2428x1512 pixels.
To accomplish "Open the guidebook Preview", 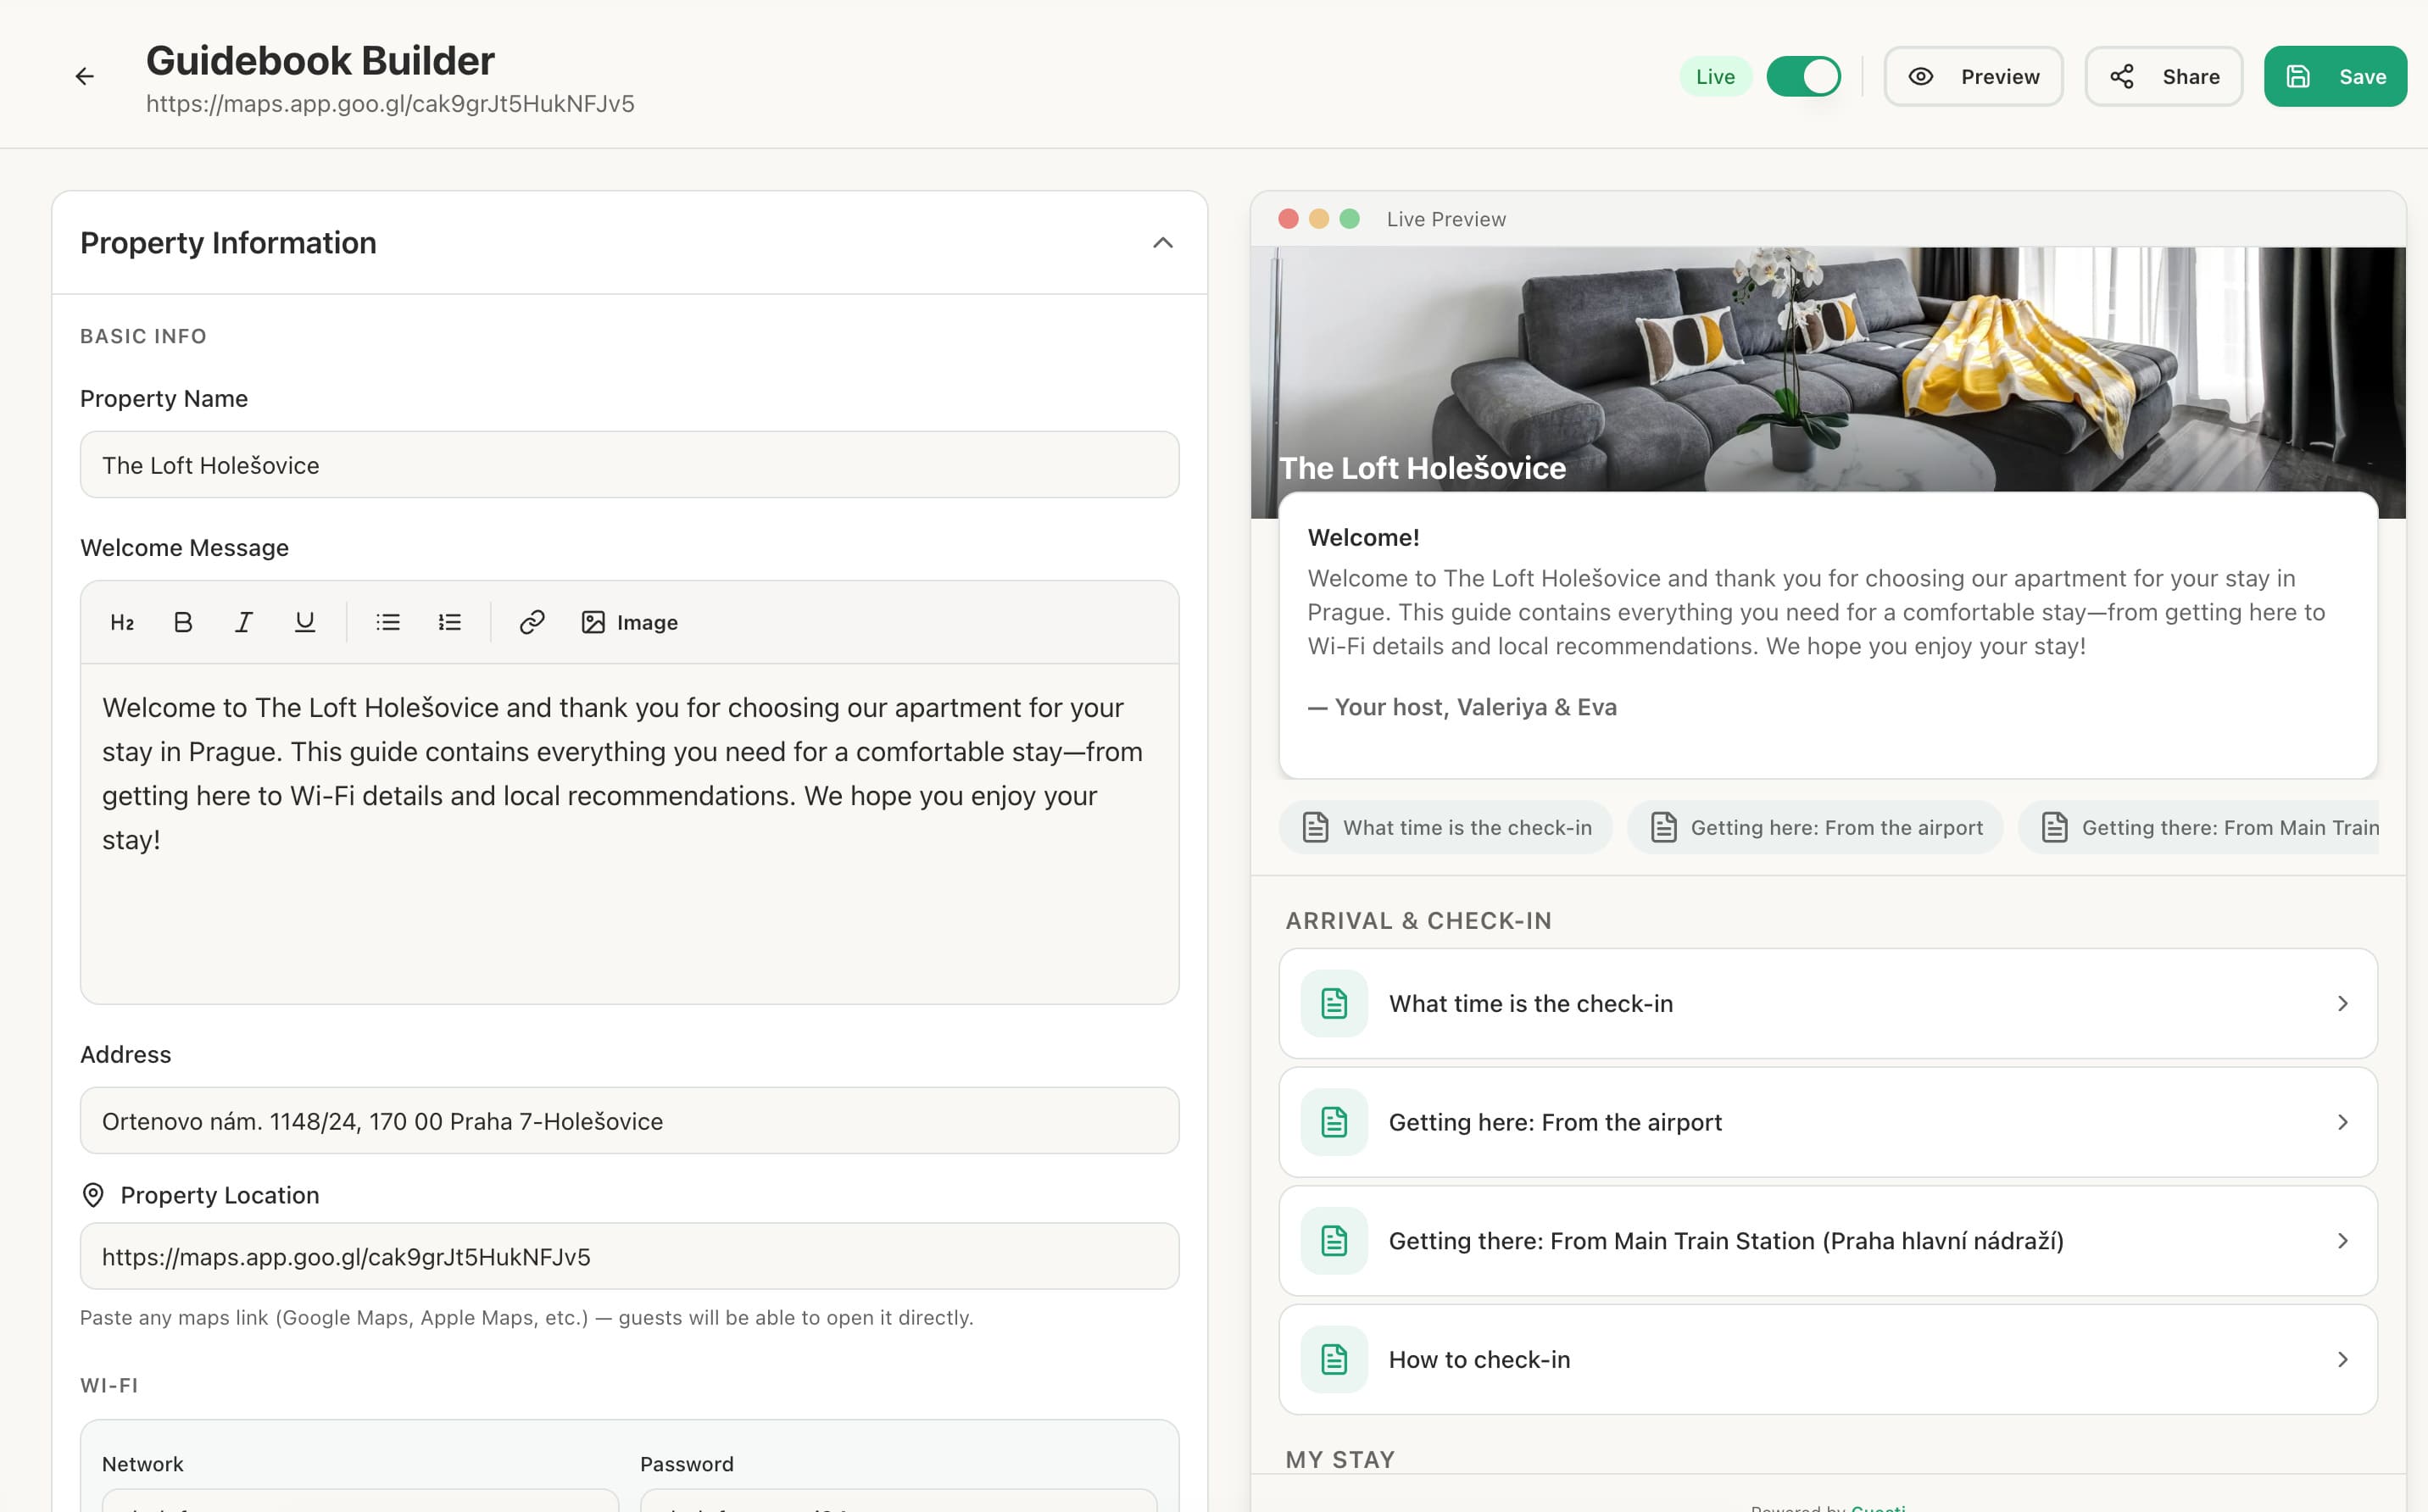I will [x=1973, y=75].
